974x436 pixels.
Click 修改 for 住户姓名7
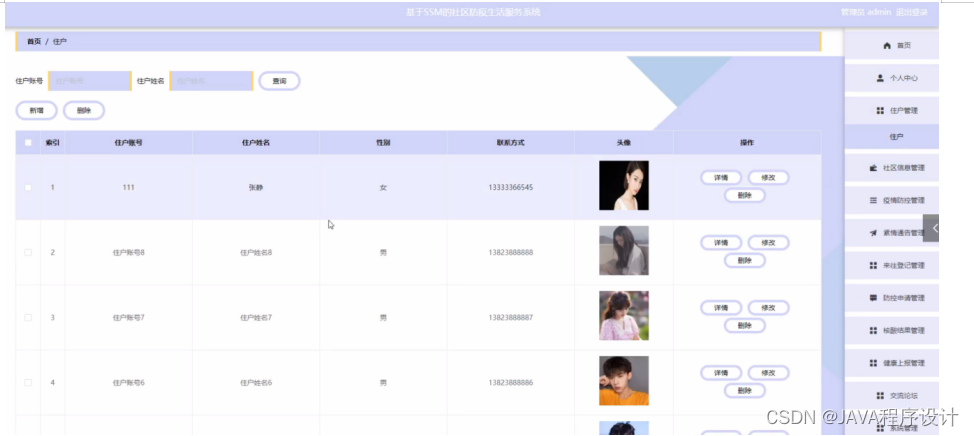[768, 307]
